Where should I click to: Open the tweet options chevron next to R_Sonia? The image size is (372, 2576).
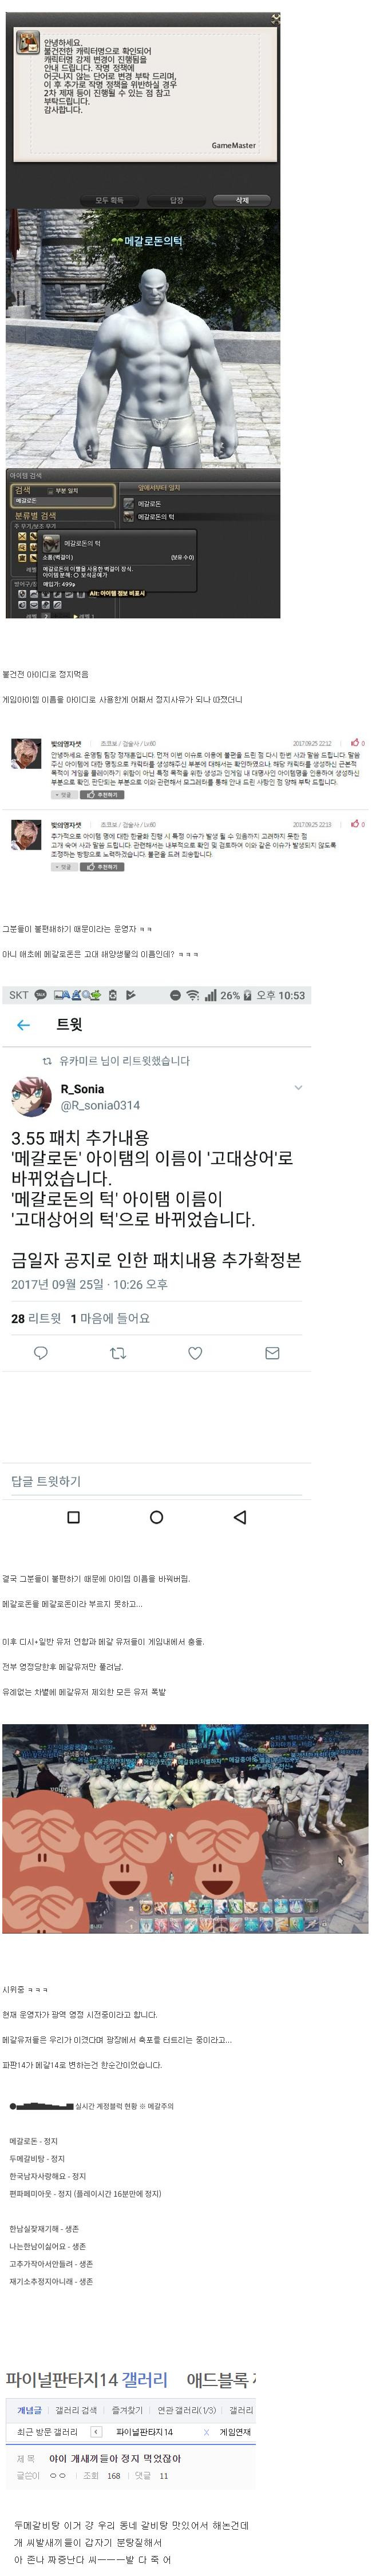(297, 1088)
